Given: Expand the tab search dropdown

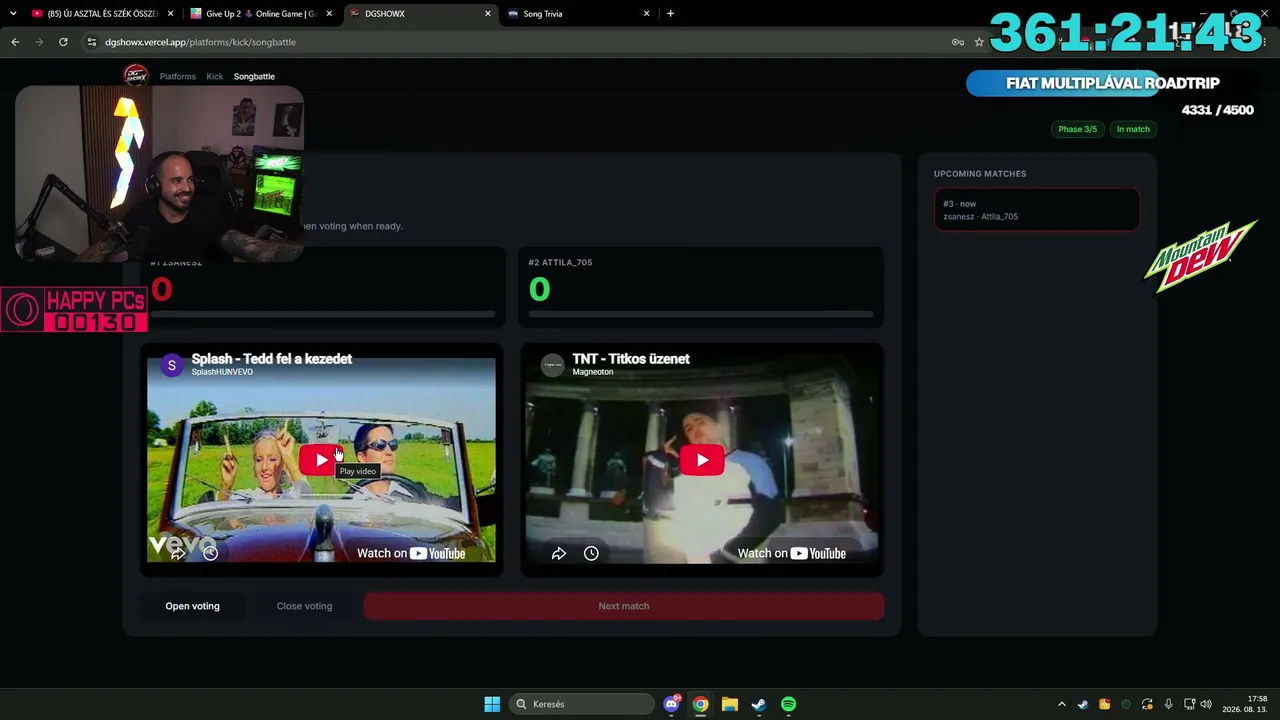Looking at the screenshot, I should coord(12,14).
